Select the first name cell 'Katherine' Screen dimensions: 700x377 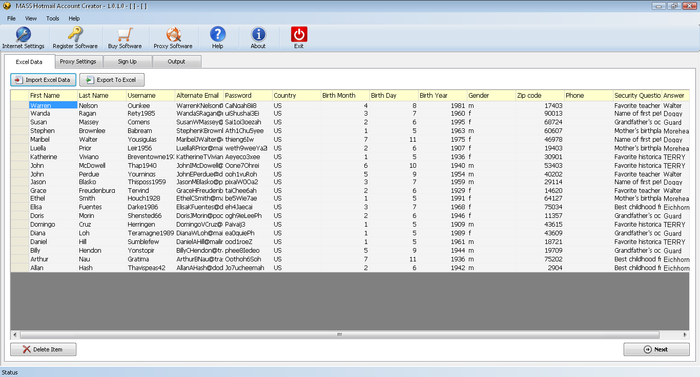(x=53, y=157)
